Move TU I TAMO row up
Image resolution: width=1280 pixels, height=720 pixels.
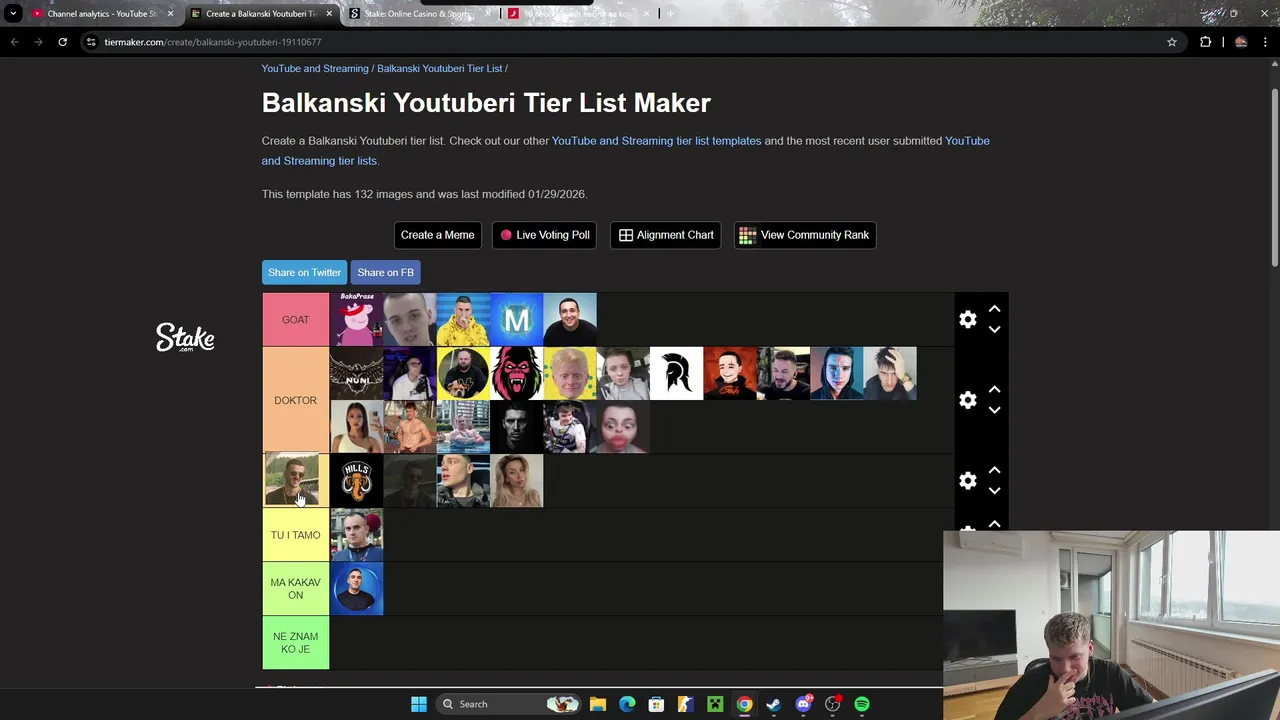(994, 524)
